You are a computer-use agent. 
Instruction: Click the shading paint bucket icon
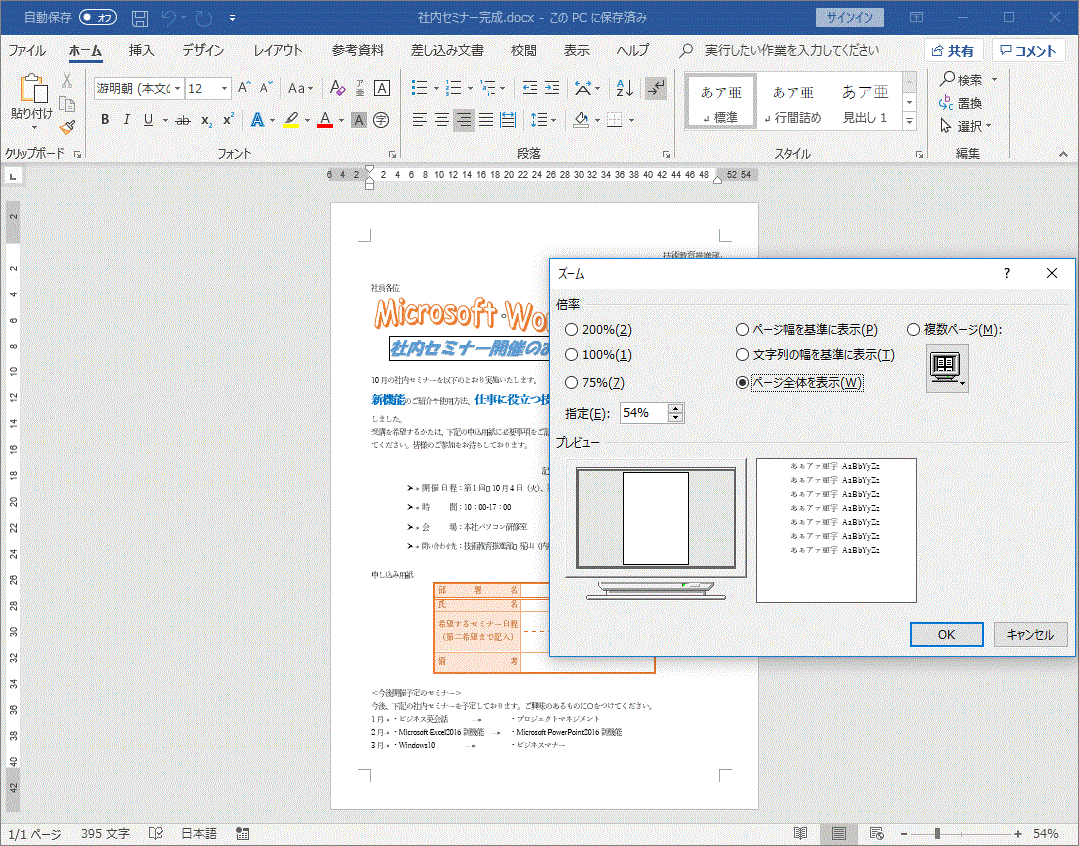click(x=581, y=120)
